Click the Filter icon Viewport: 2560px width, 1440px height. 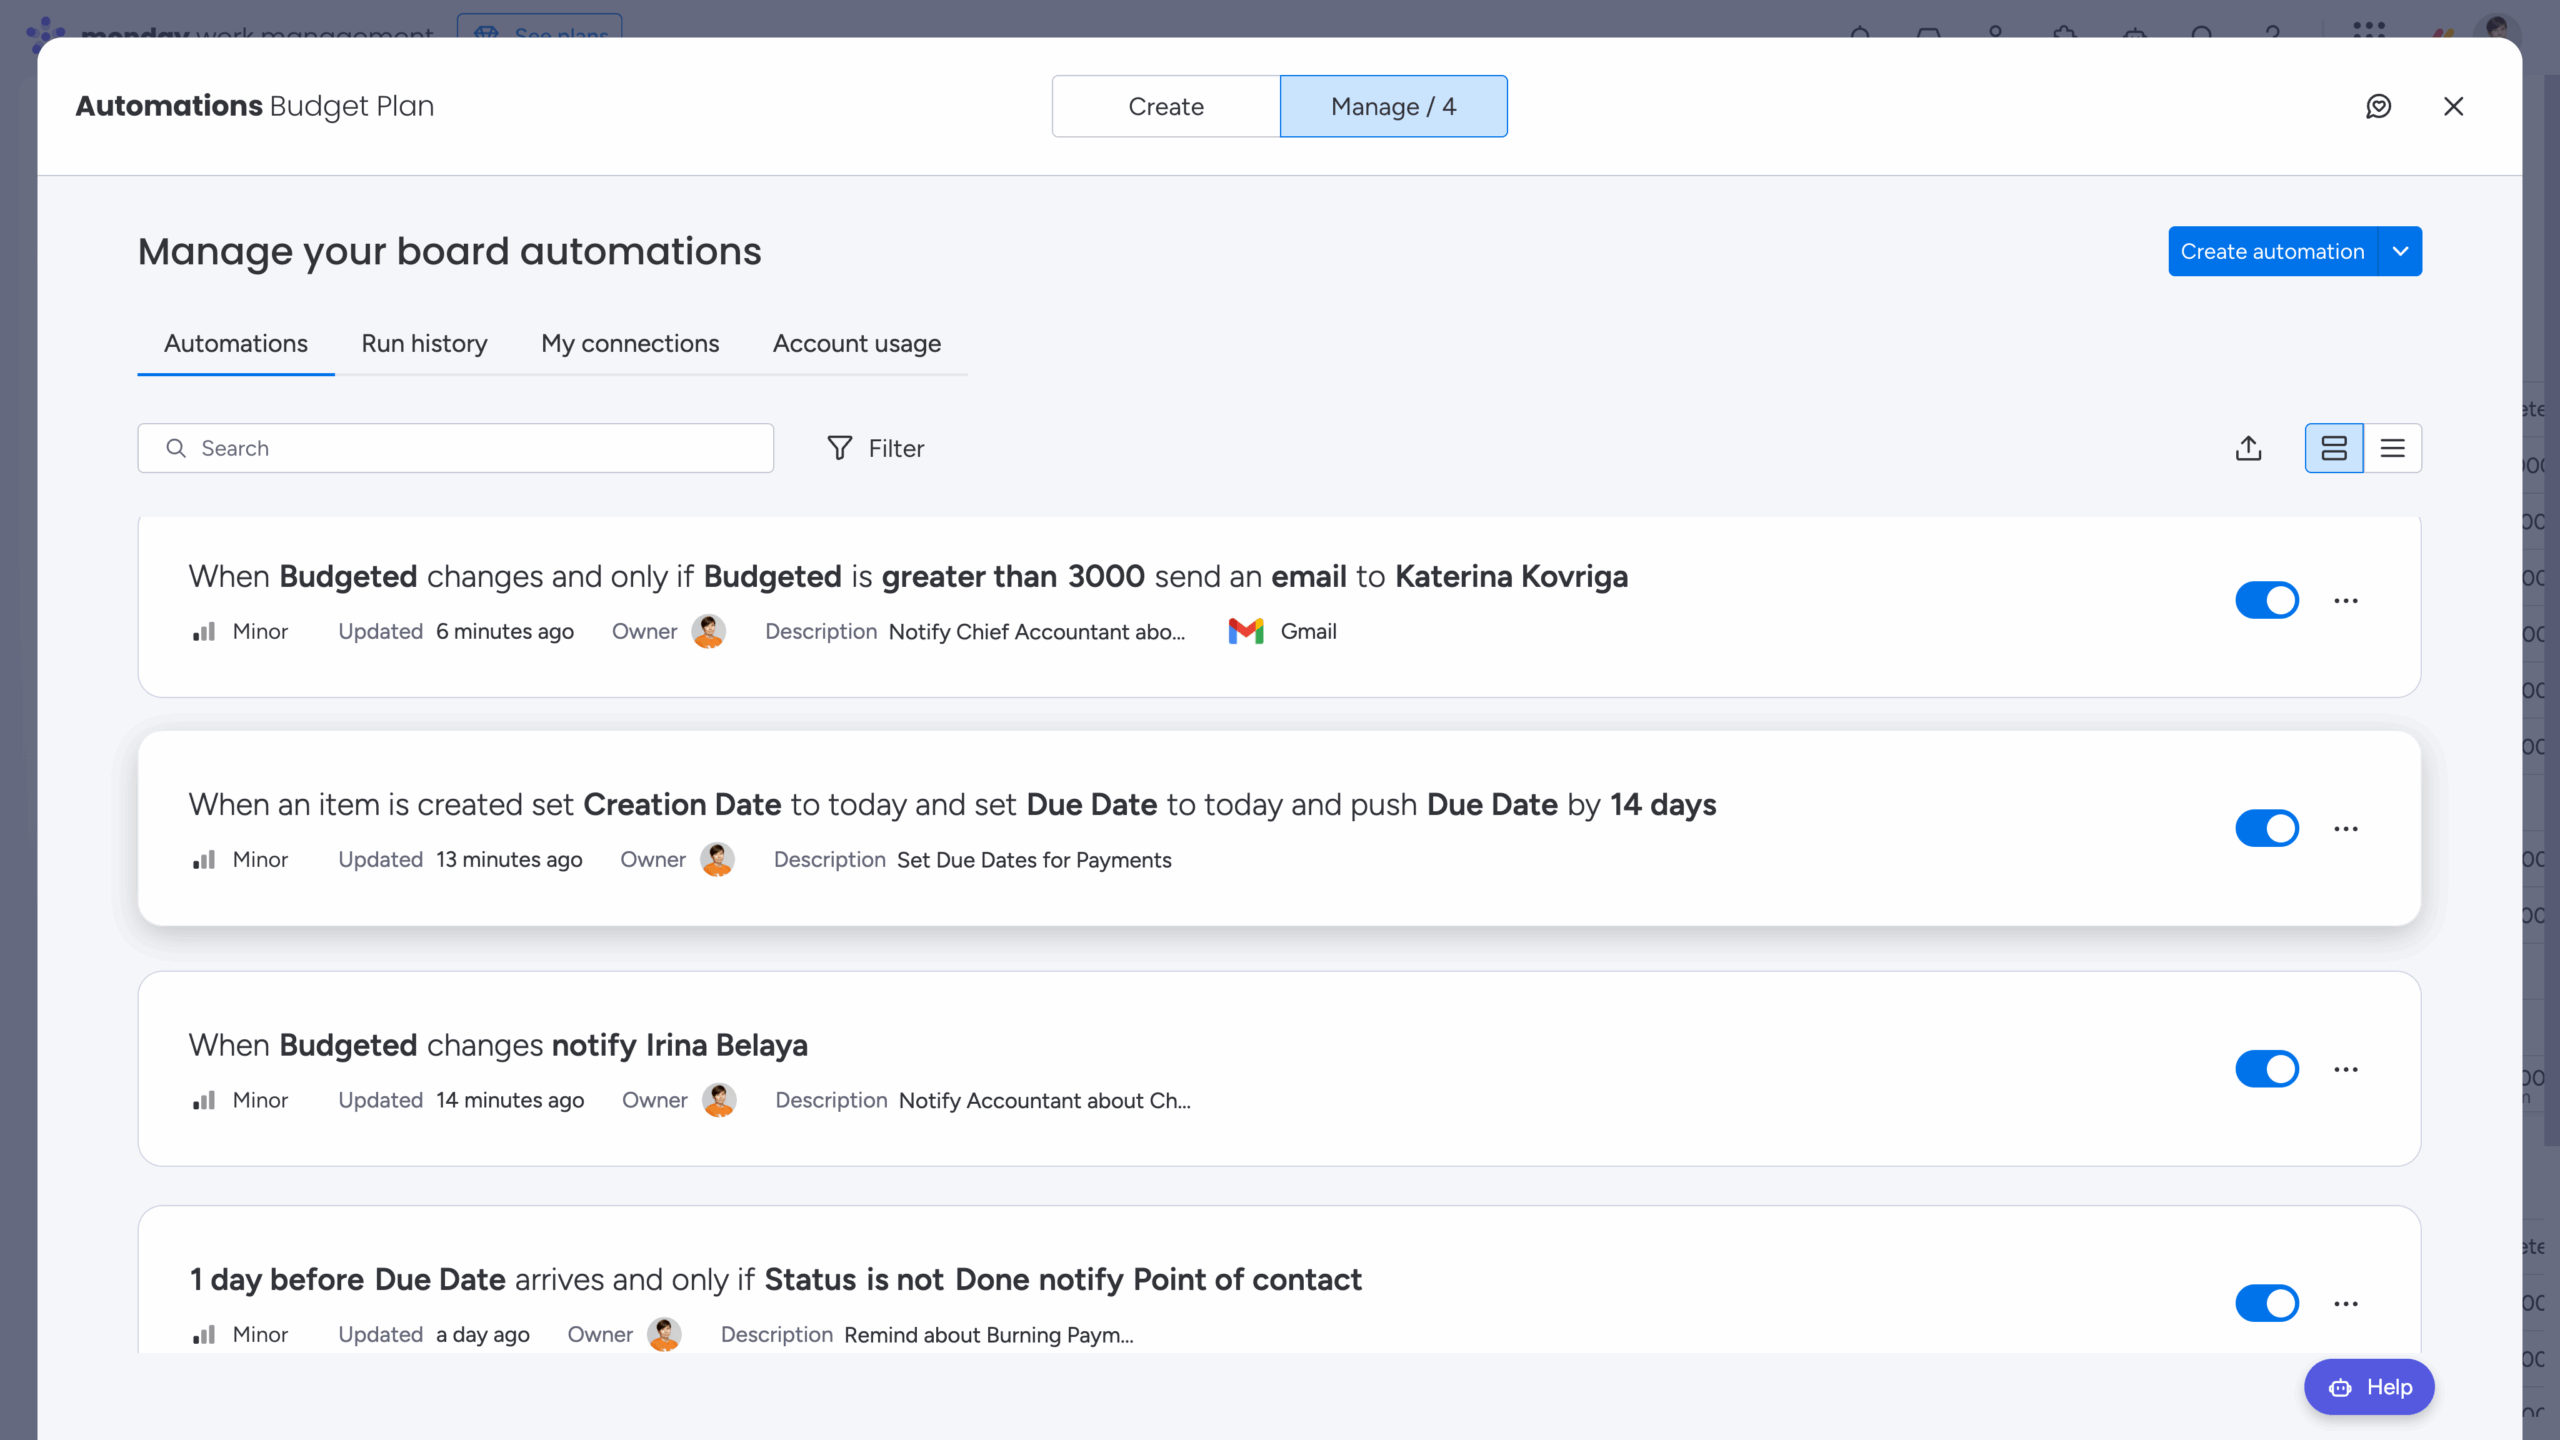click(839, 448)
